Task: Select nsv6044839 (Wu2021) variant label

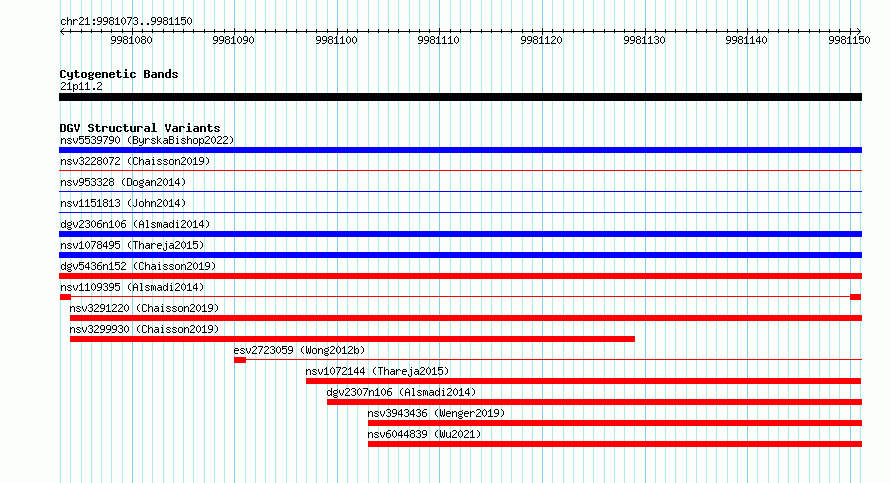Action: pos(425,434)
